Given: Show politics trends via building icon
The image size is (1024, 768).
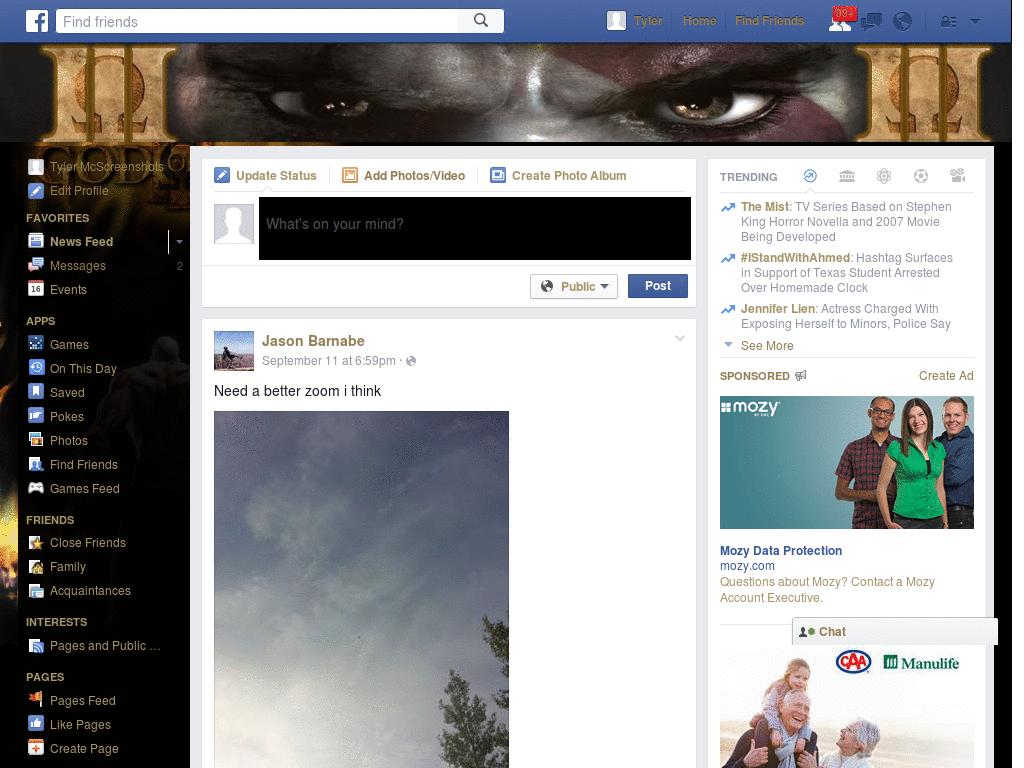Looking at the screenshot, I should (x=847, y=175).
